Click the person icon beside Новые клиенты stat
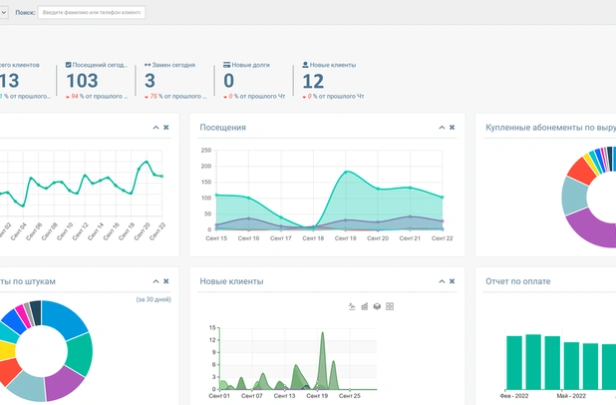 point(305,64)
